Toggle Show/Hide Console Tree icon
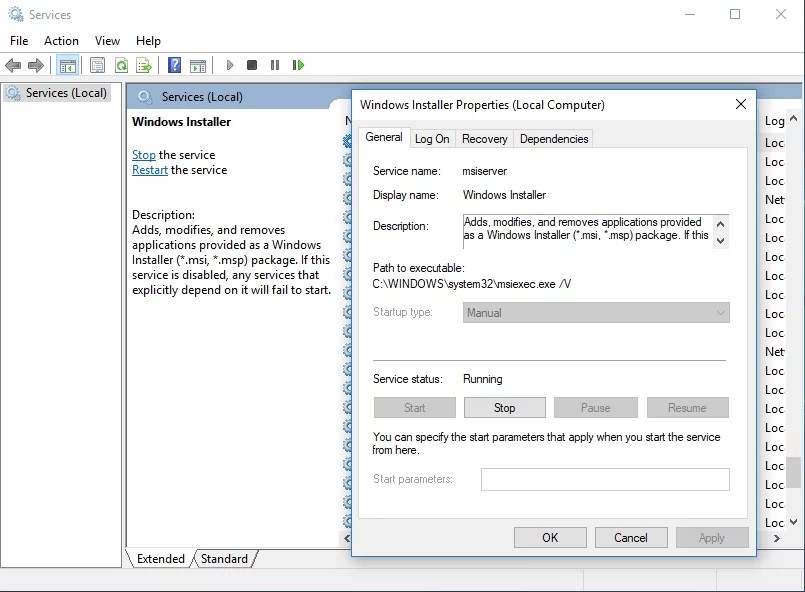The image size is (805, 592). [x=68, y=65]
